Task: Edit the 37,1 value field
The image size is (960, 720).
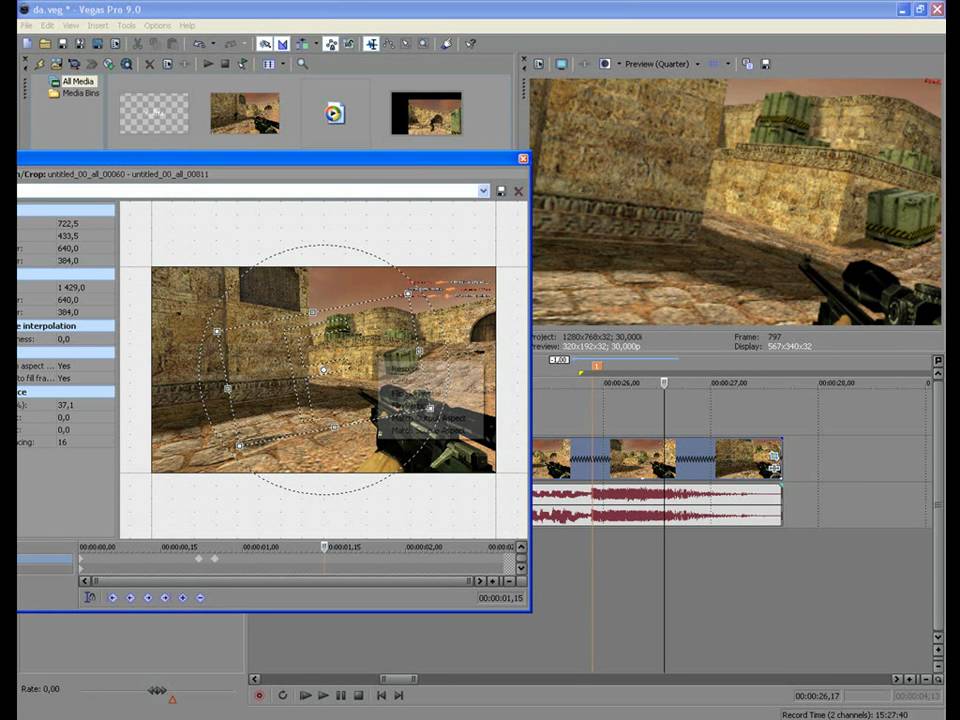Action: 85,405
